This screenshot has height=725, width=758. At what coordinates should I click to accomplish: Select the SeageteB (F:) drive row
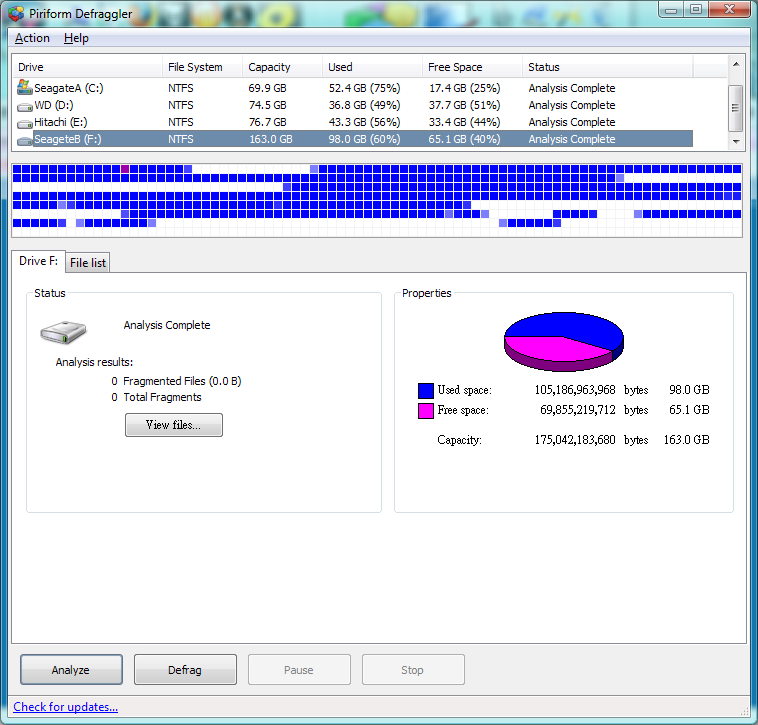(353, 139)
